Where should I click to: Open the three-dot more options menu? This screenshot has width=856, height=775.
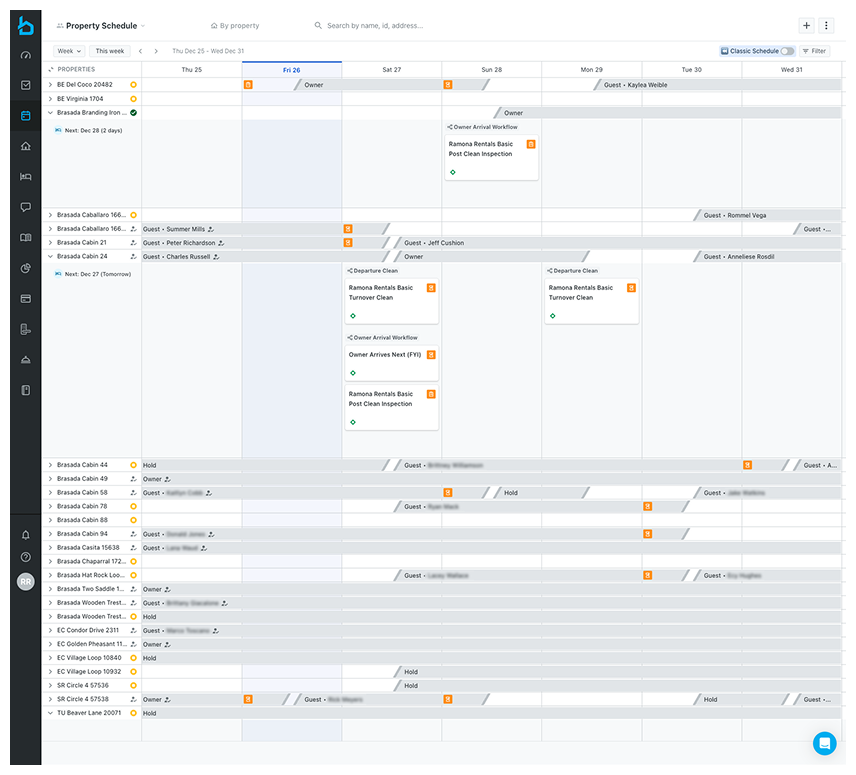point(826,26)
